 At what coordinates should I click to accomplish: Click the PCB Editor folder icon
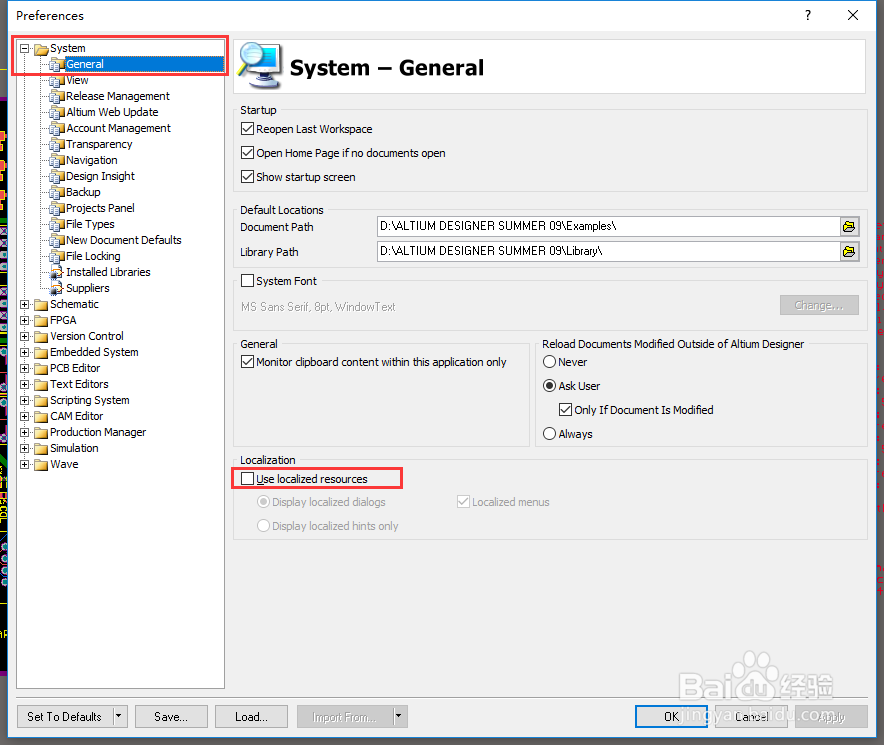(41, 369)
